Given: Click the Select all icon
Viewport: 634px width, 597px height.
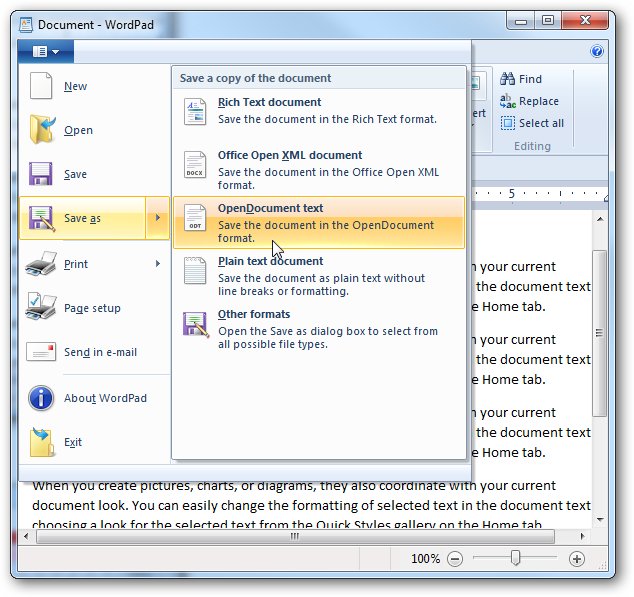Looking at the screenshot, I should 508,123.
